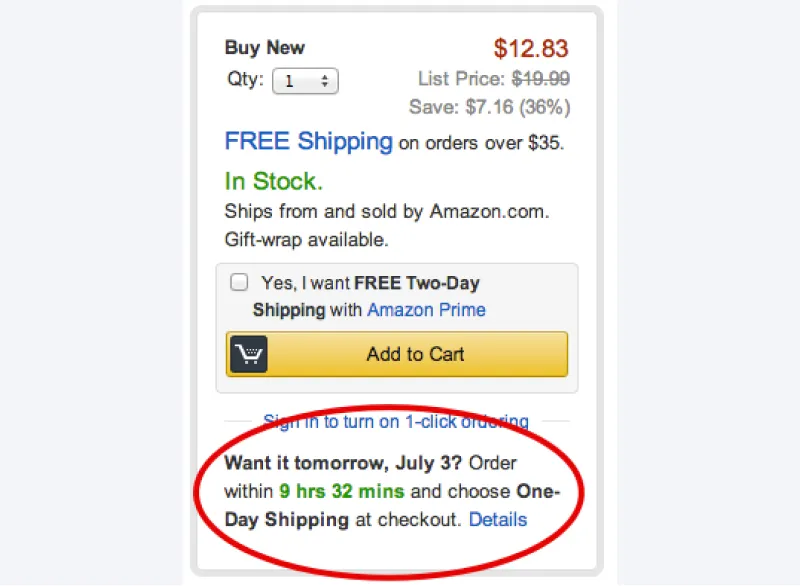Open the Qty selector
The width and height of the screenshot is (800, 586).
point(305,81)
